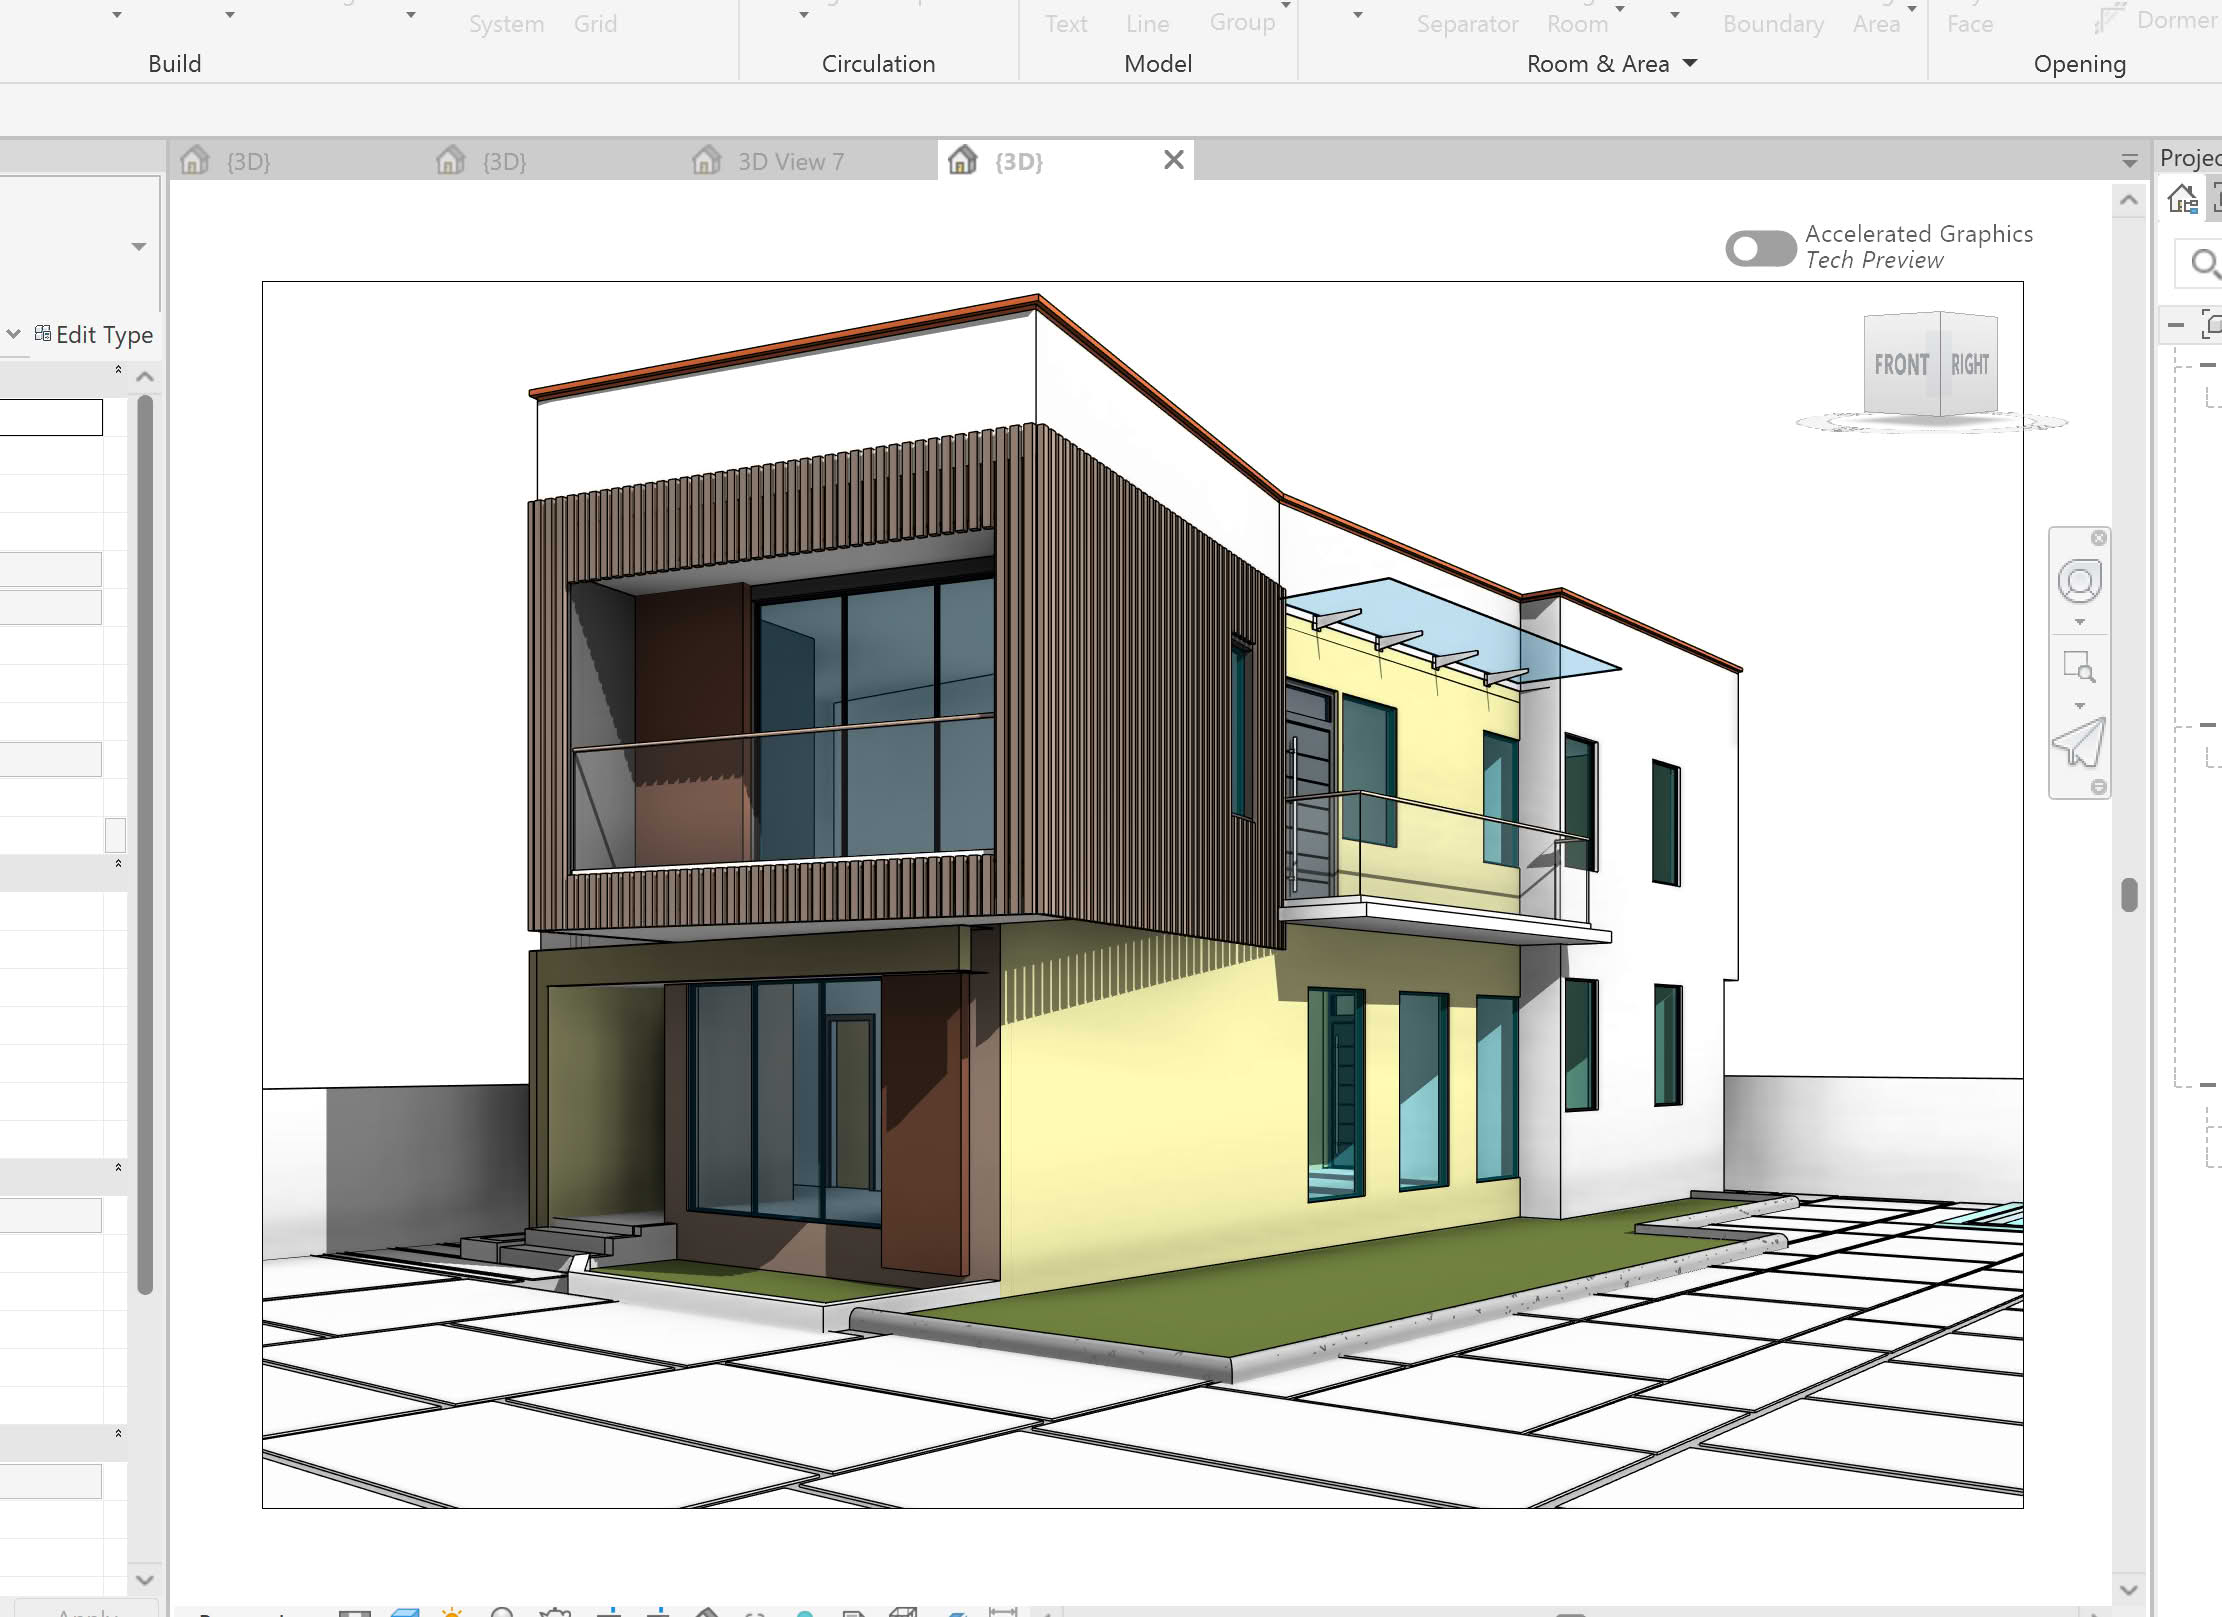
Task: Close the navigation bar with its X
Action: pos(2099,538)
